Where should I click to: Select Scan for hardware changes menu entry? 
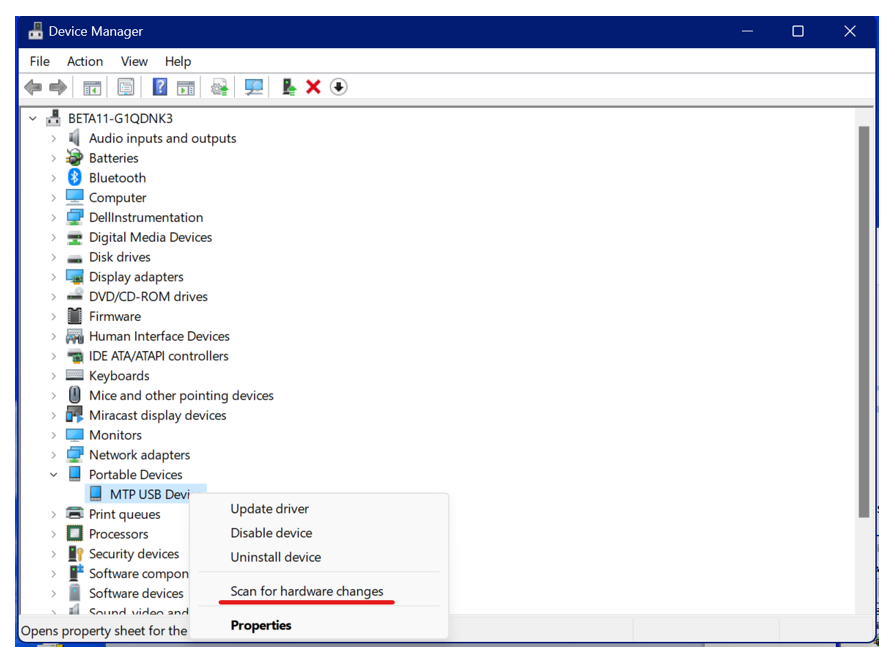[x=306, y=591]
